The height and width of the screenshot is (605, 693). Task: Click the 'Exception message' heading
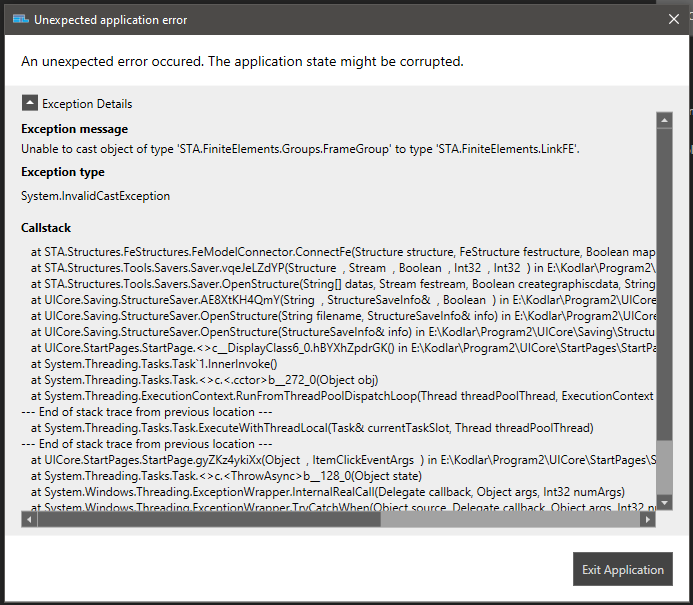[74, 129]
